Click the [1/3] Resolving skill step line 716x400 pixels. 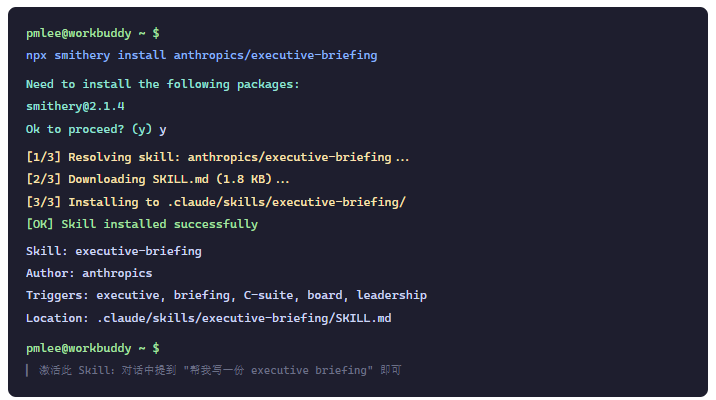pos(217,157)
